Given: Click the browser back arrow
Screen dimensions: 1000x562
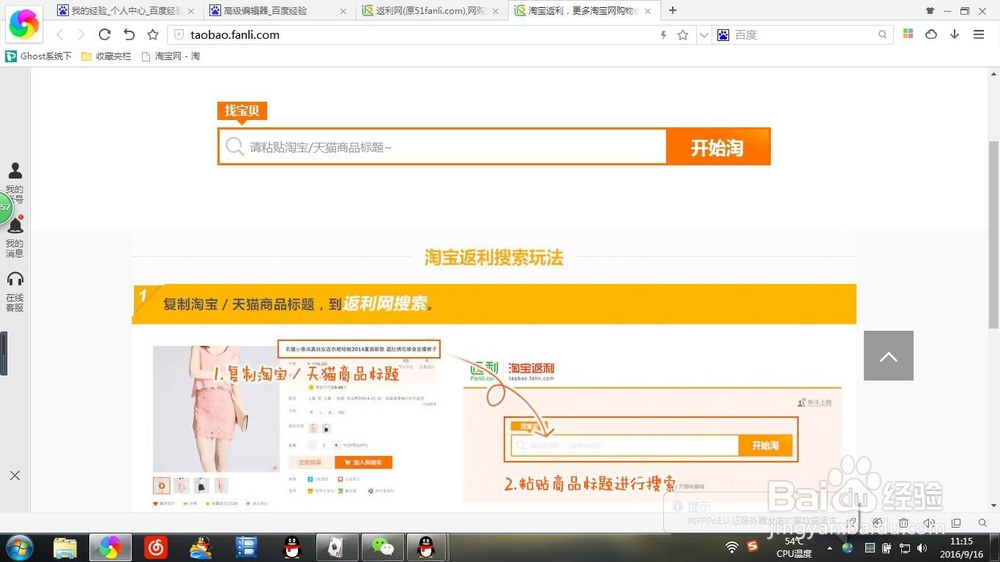Looking at the screenshot, I should (x=60, y=34).
